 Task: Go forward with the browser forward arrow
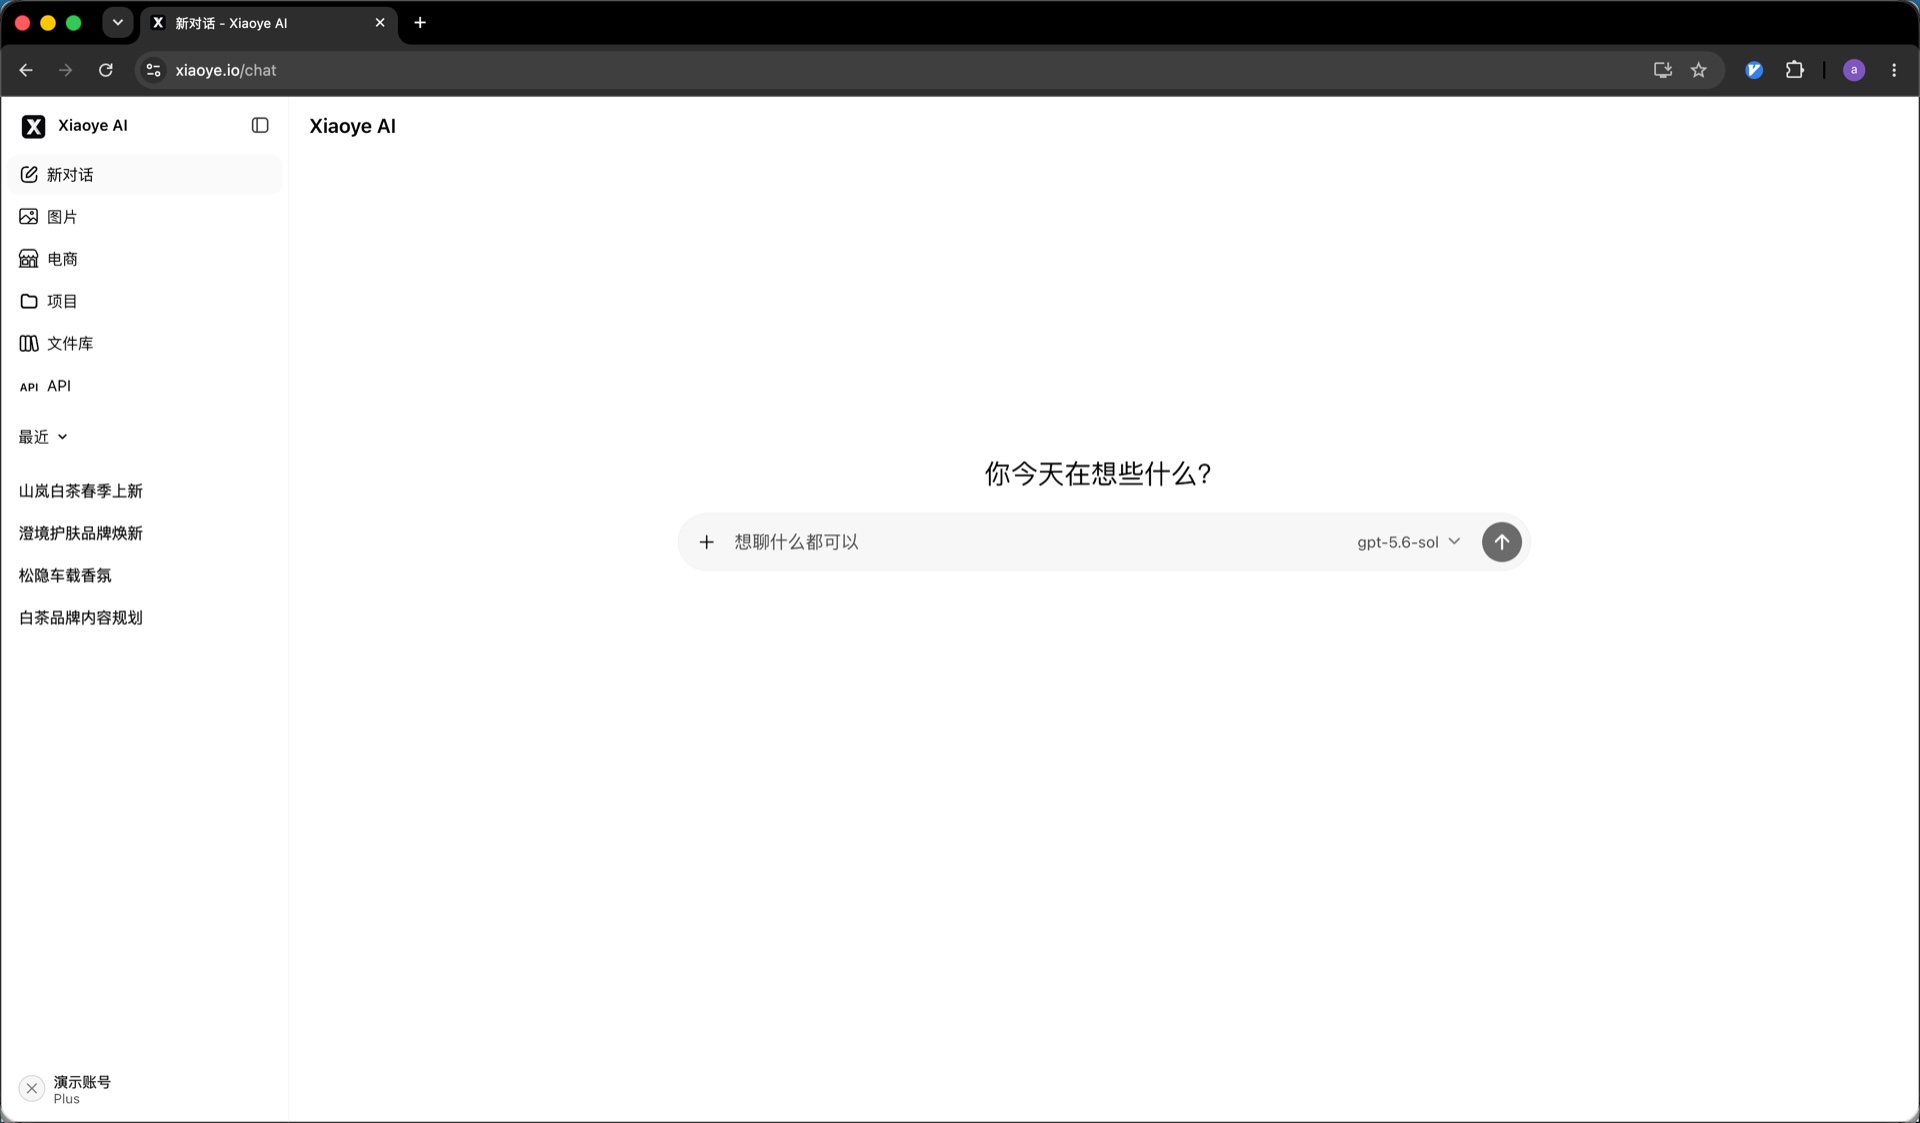tap(66, 70)
